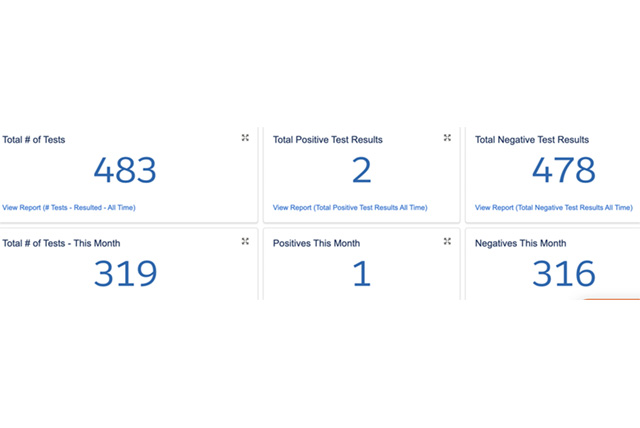Expand the Total # of Tests widget

point(245,138)
